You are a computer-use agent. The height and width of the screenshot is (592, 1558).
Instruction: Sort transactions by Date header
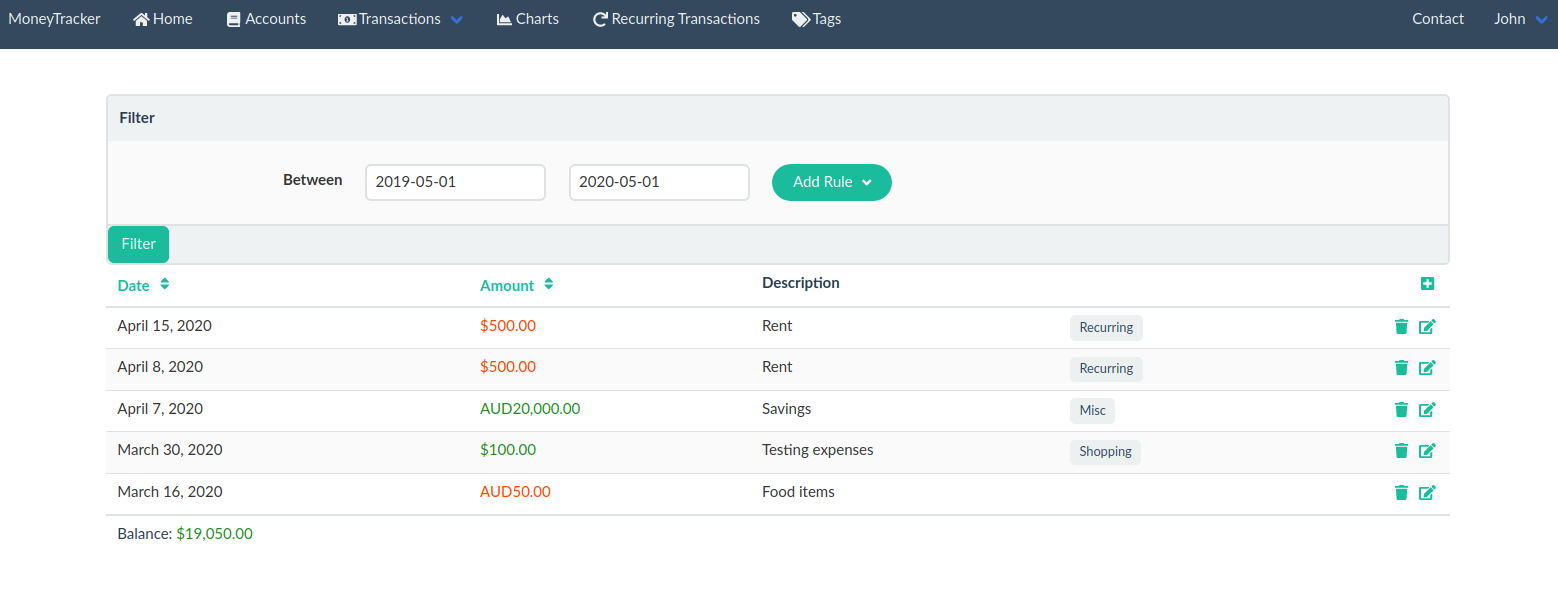(133, 285)
